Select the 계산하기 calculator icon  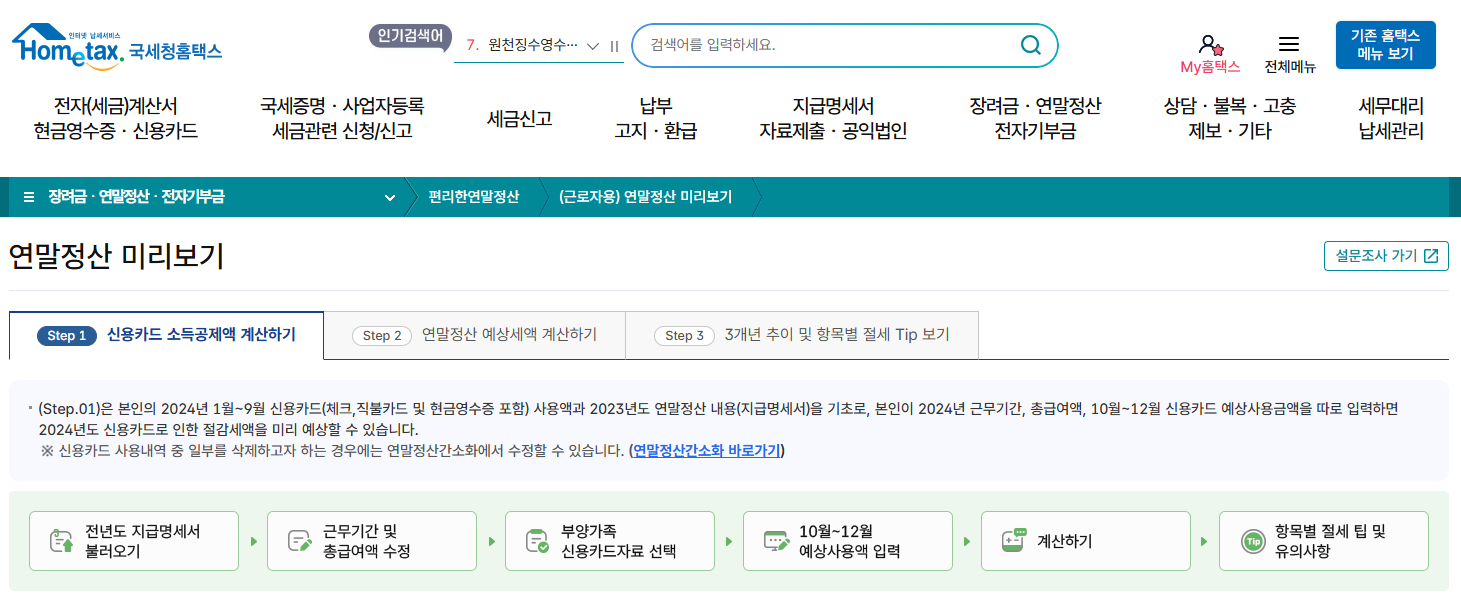point(1014,540)
